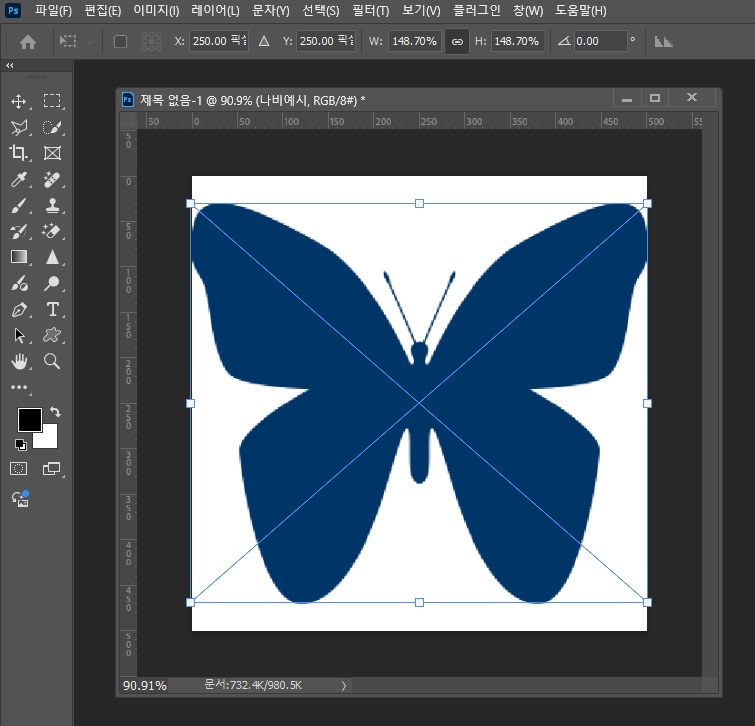
Task: Select the History Brush tool
Action: (19, 232)
